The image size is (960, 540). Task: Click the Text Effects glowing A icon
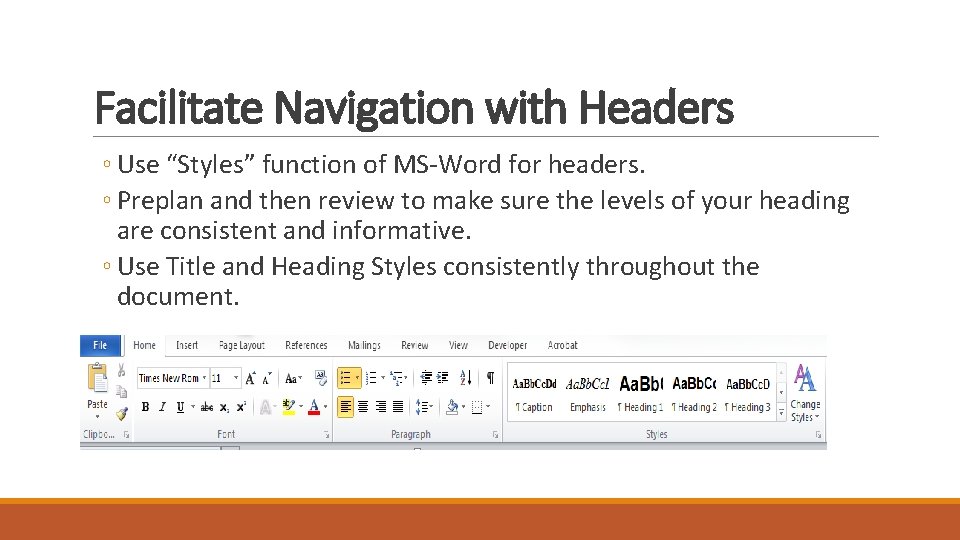pos(265,407)
